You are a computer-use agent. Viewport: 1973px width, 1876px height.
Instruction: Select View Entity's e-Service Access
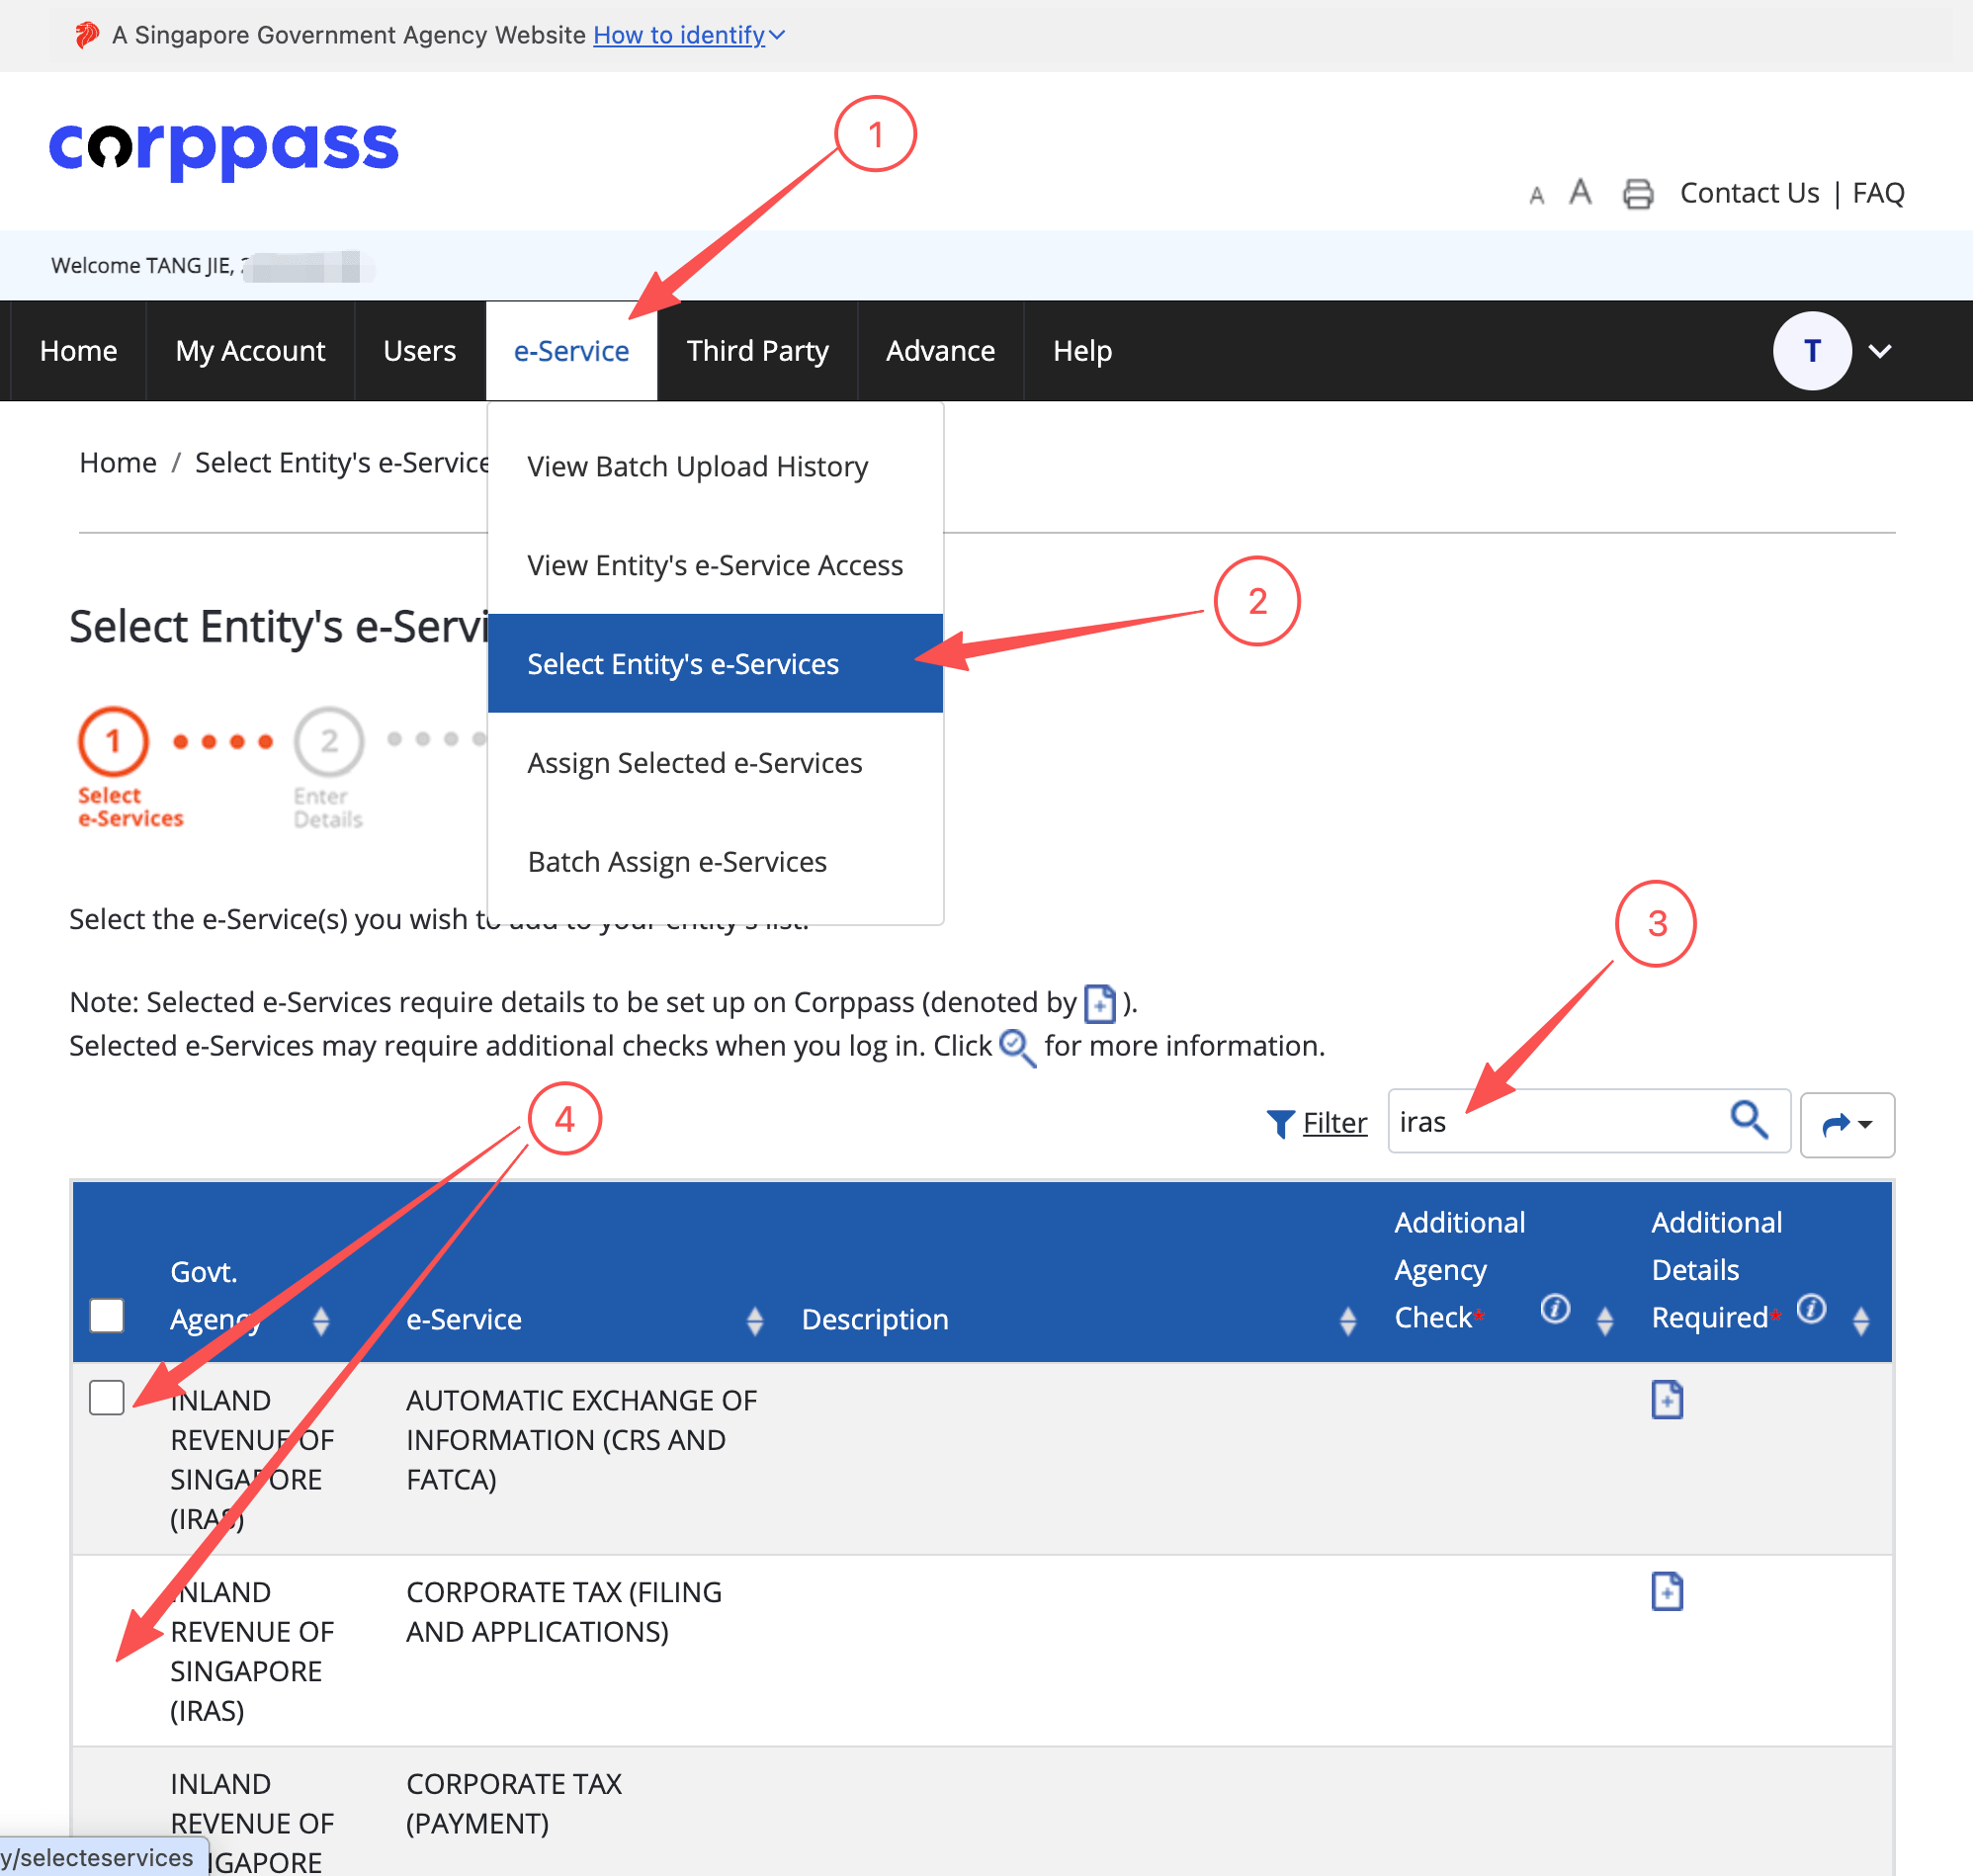(714, 565)
